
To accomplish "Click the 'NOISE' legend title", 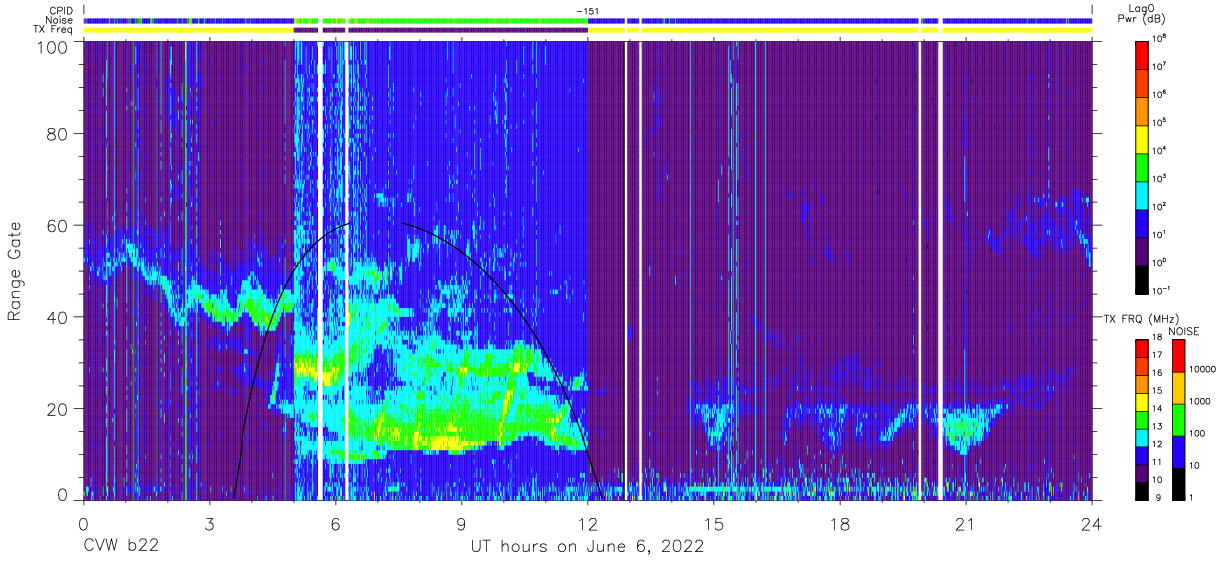I will pos(1184,330).
